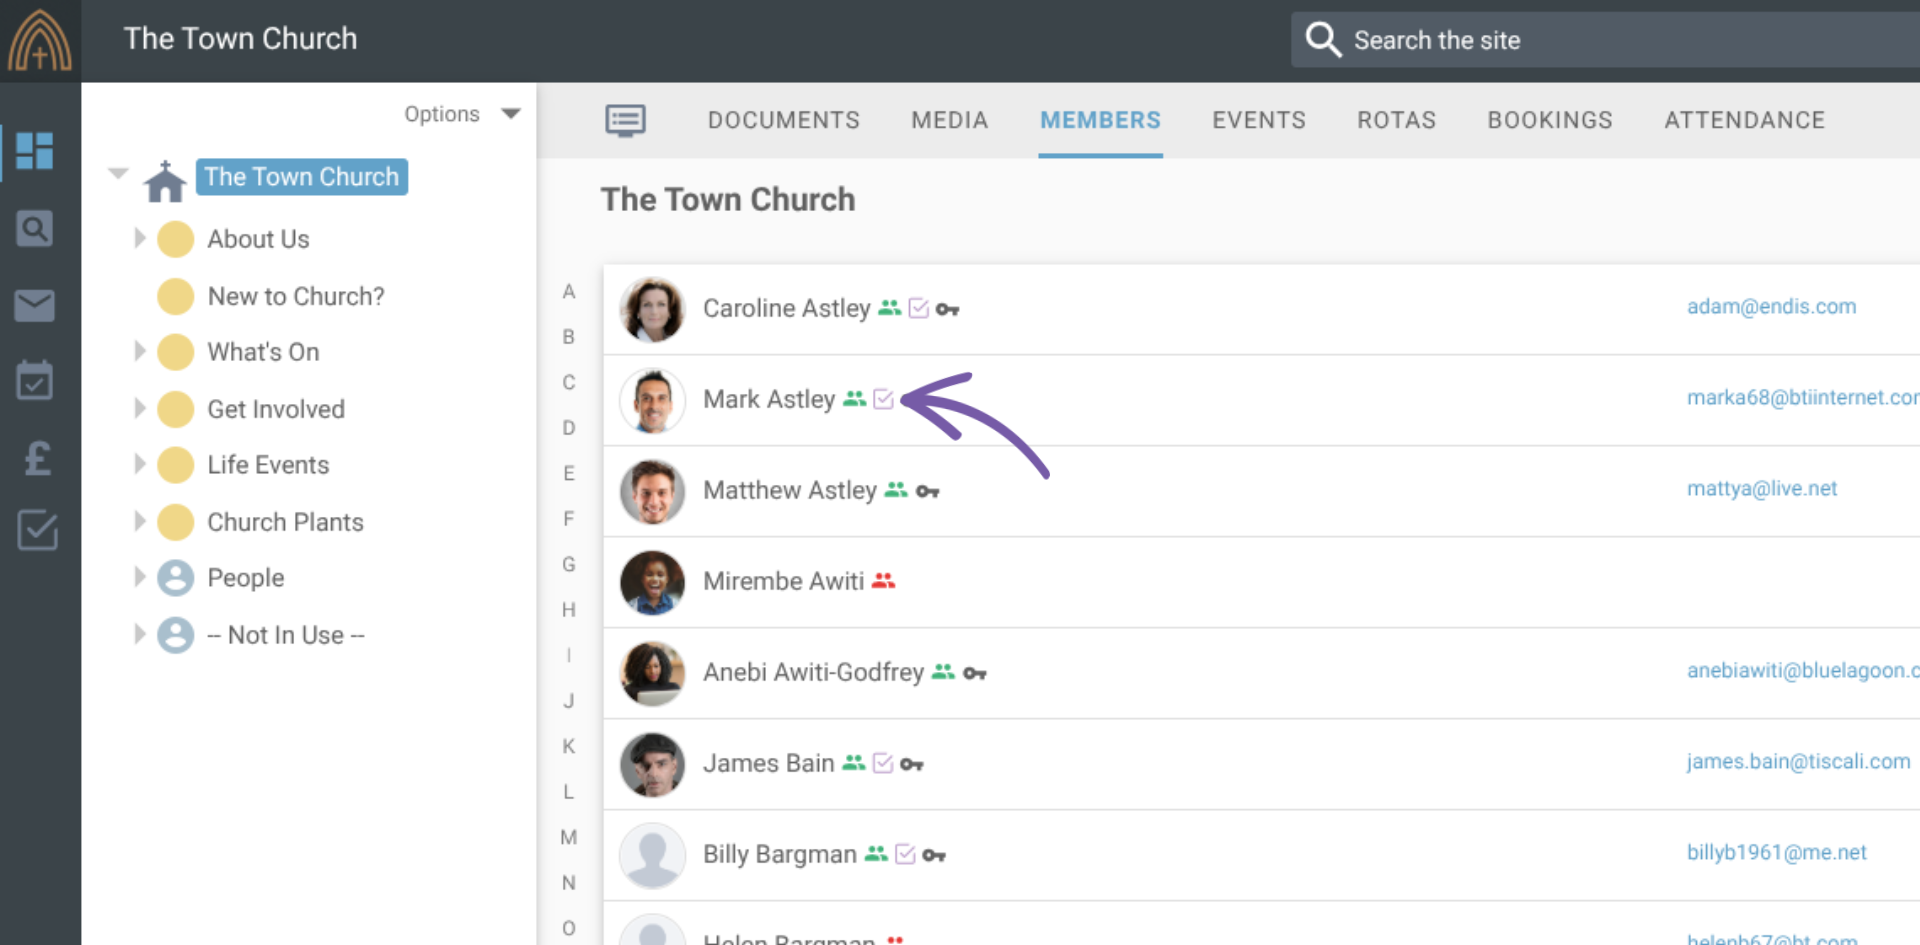Viewport: 1920px width, 945px height.
Task: Open the calendar sidebar icon
Action: [x=35, y=381]
